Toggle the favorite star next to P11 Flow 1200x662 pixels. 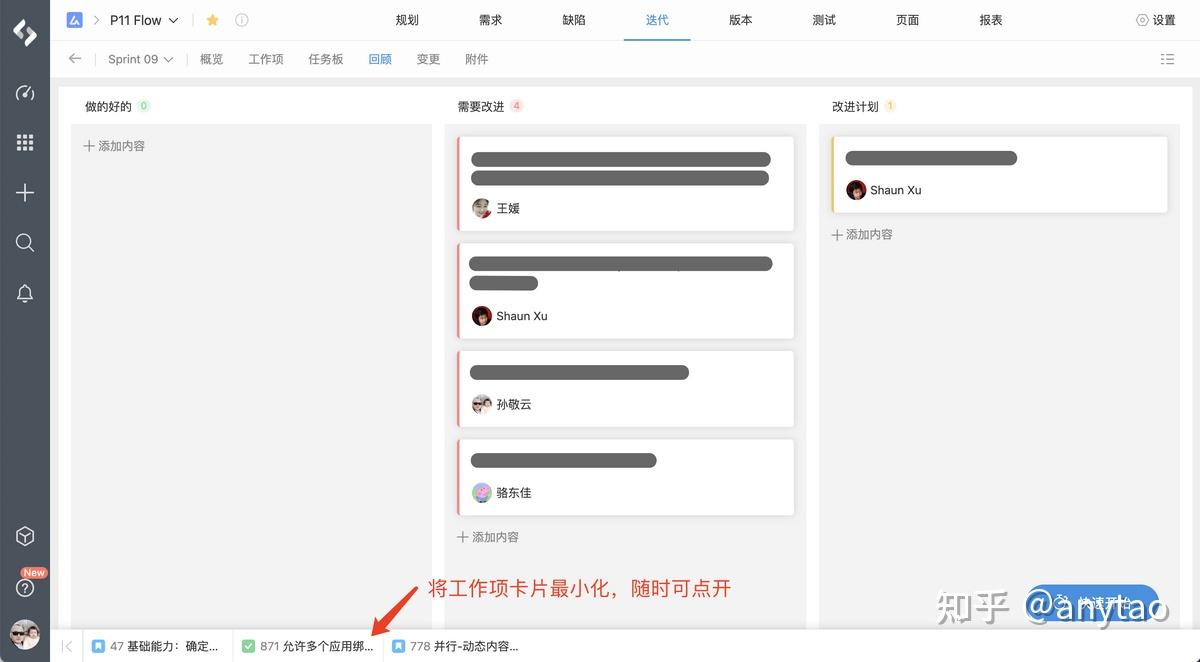pos(212,19)
